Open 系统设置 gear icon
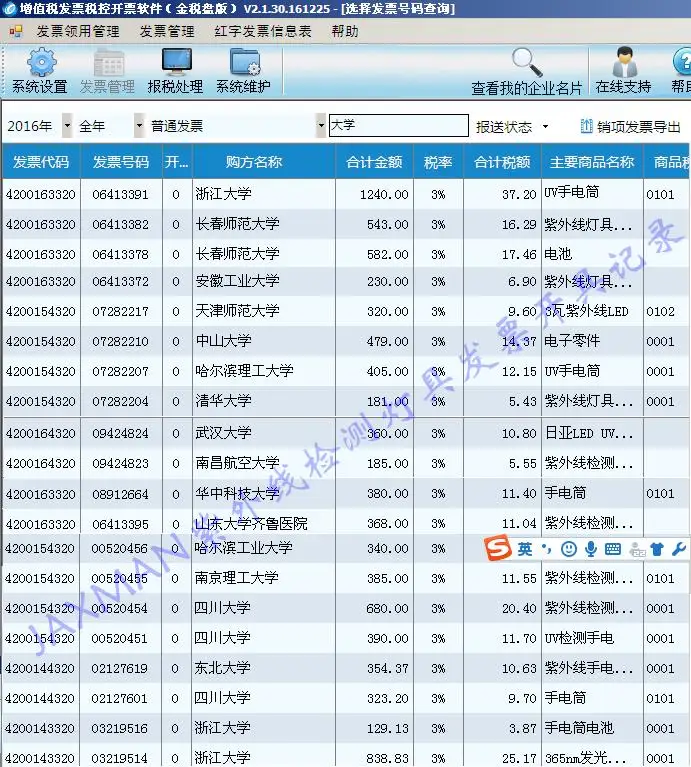691x767 pixels. click(x=41, y=63)
